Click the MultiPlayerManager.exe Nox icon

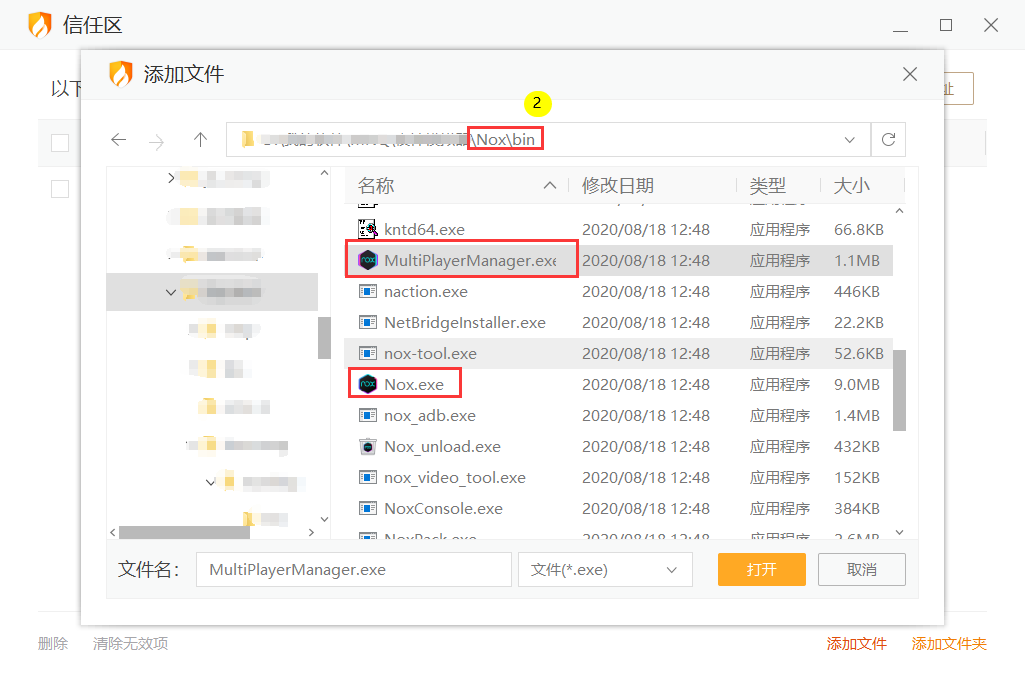pos(368,260)
